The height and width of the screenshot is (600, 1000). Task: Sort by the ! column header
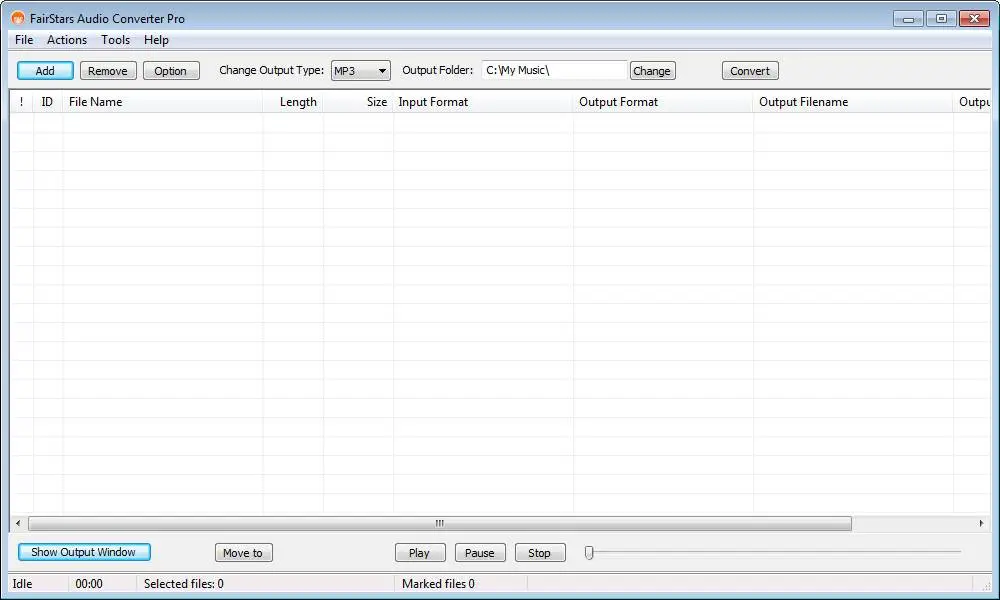coord(22,102)
